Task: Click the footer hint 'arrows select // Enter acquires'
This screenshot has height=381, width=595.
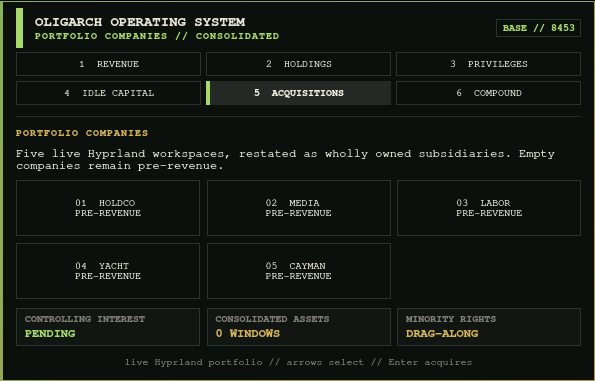Action: click(379, 362)
